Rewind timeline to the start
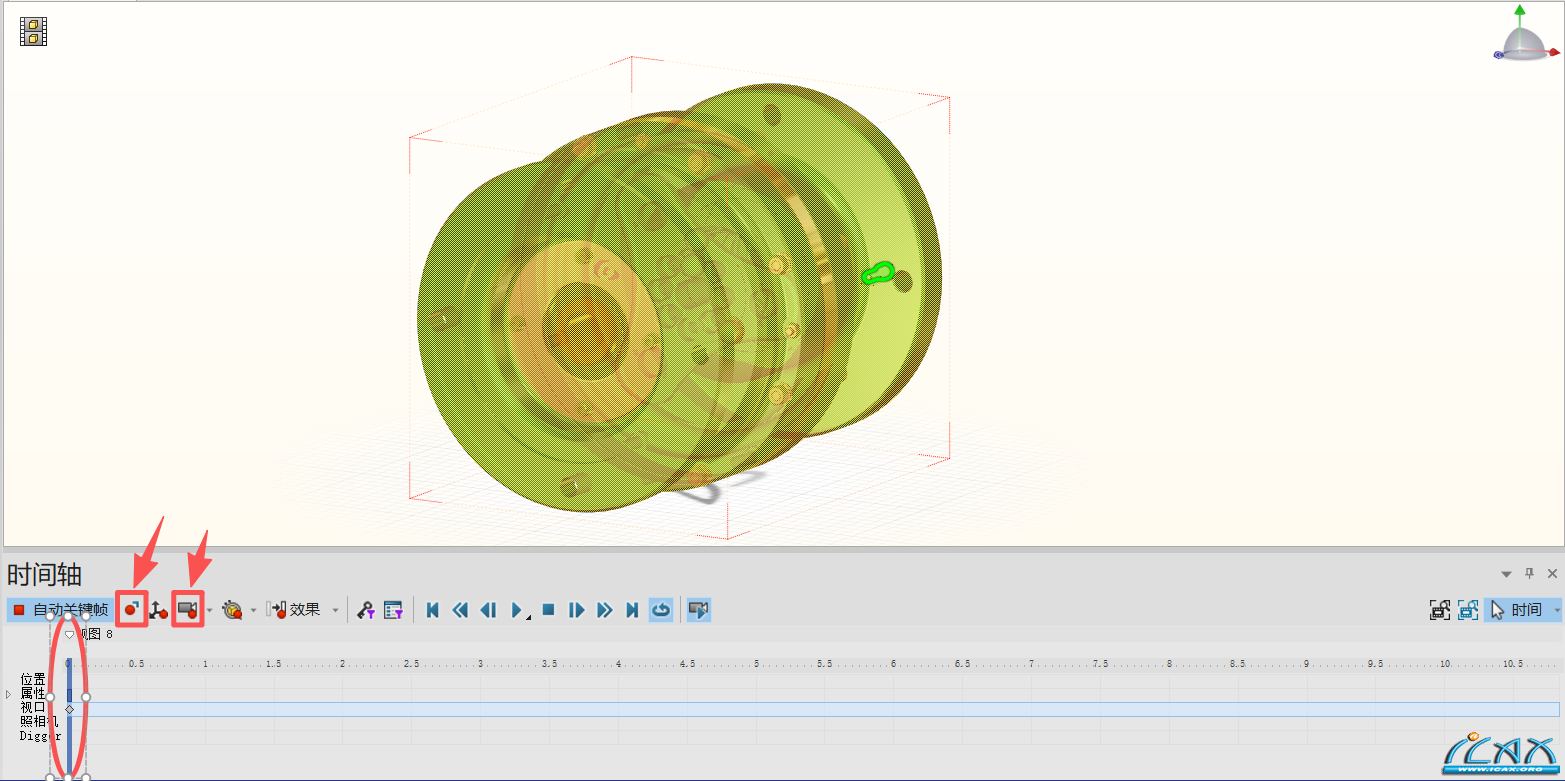1565x781 pixels. [x=433, y=610]
